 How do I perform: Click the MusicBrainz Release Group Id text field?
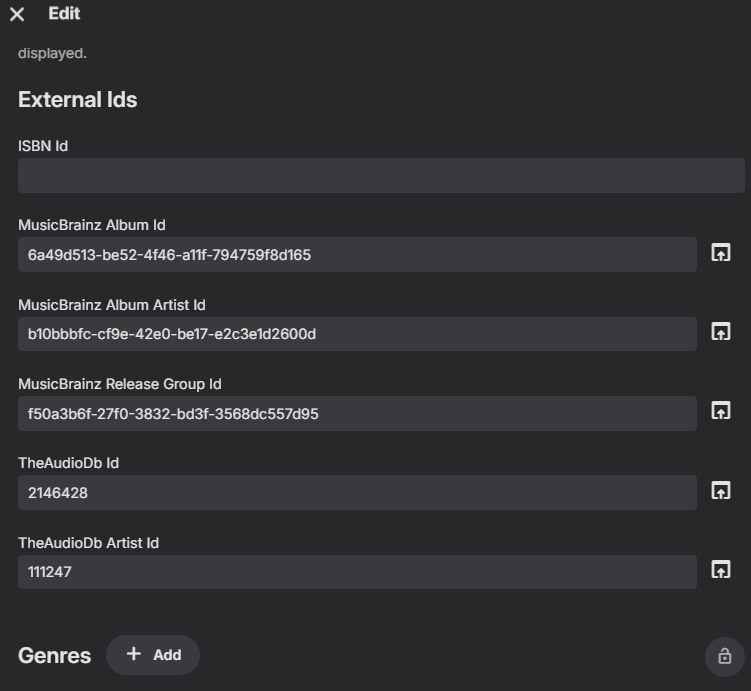click(x=357, y=413)
